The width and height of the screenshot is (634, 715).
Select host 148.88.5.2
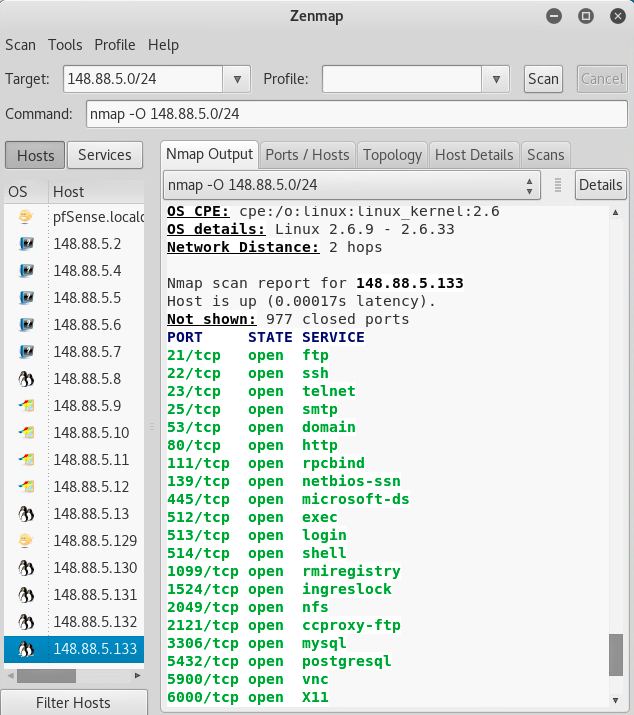(74, 244)
